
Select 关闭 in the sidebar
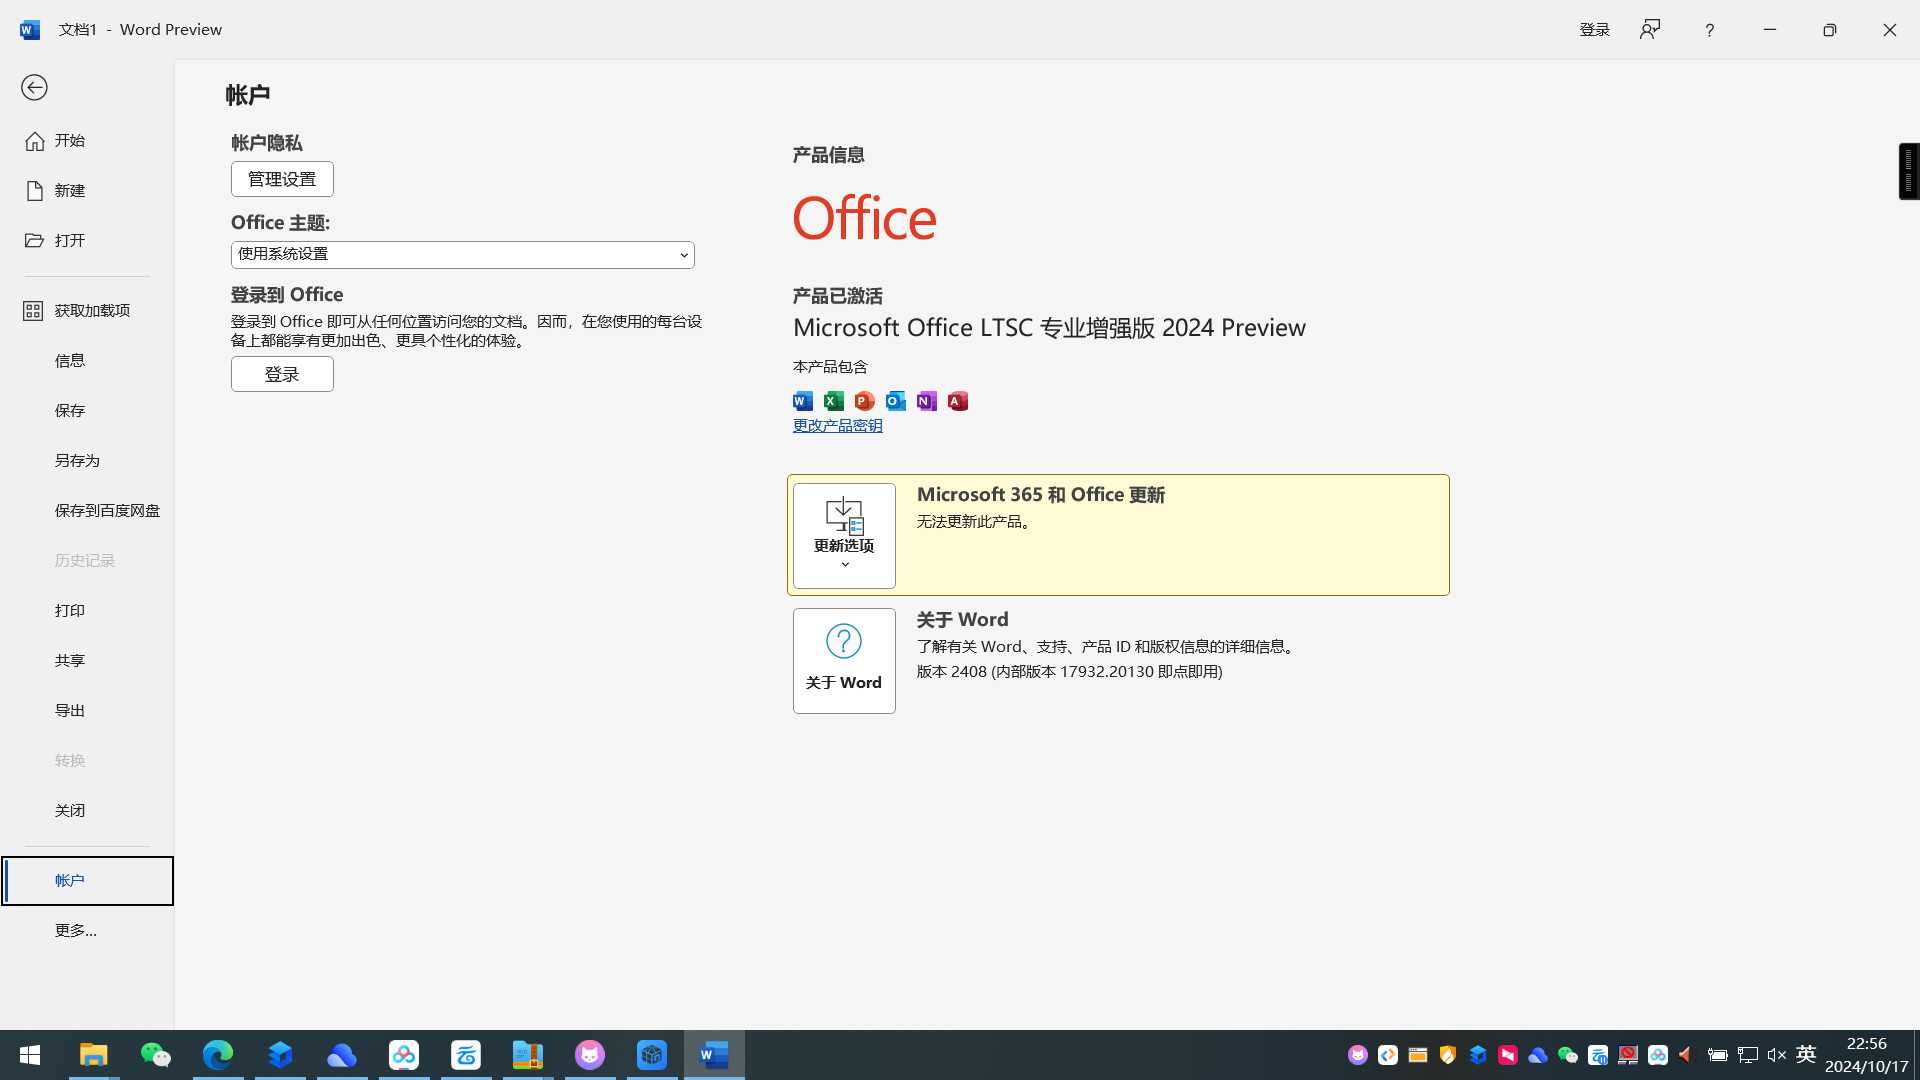(87, 811)
